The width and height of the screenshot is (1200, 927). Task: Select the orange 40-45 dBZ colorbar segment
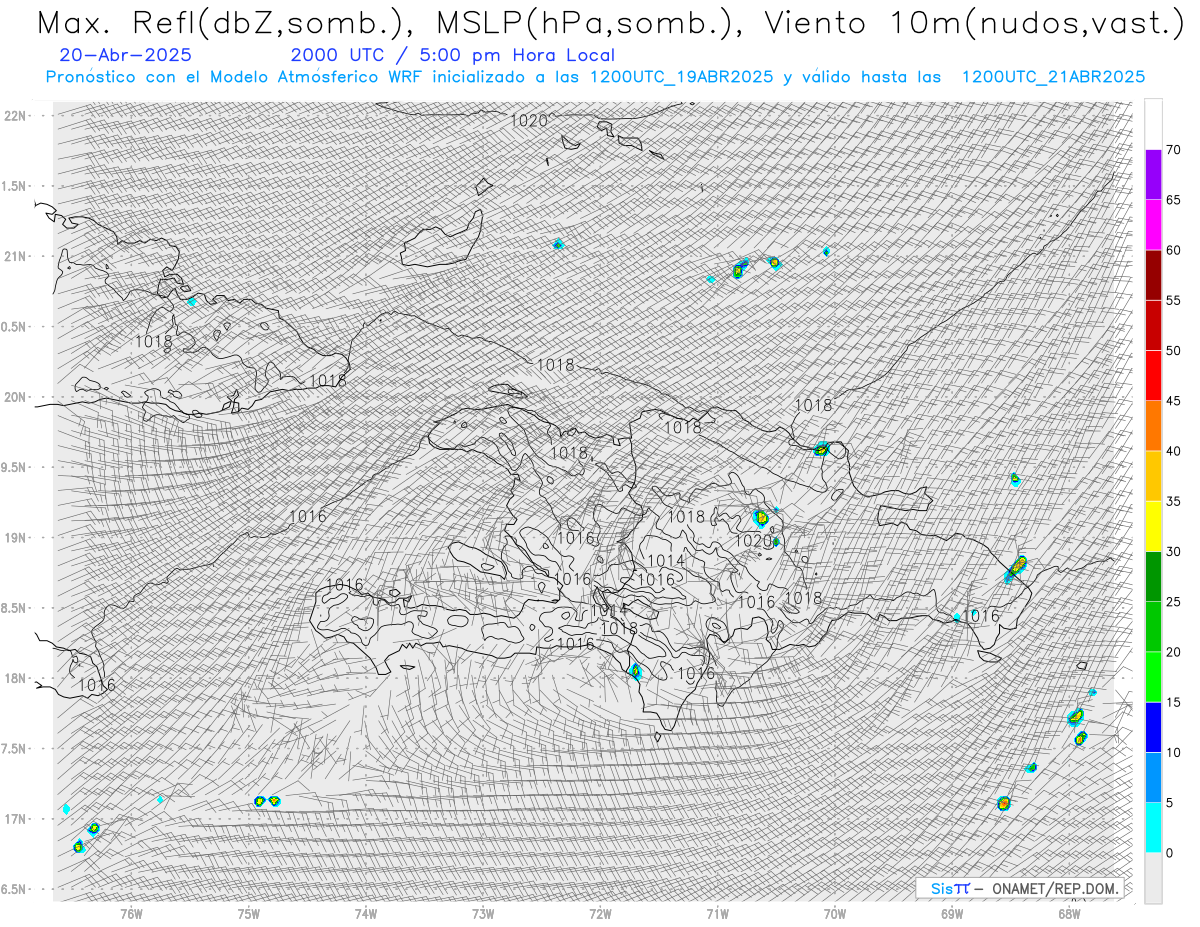tap(1153, 426)
